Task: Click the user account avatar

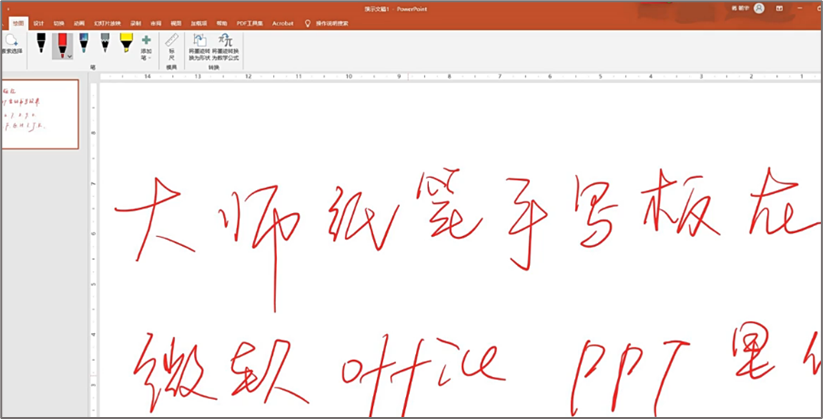Action: 759,8
